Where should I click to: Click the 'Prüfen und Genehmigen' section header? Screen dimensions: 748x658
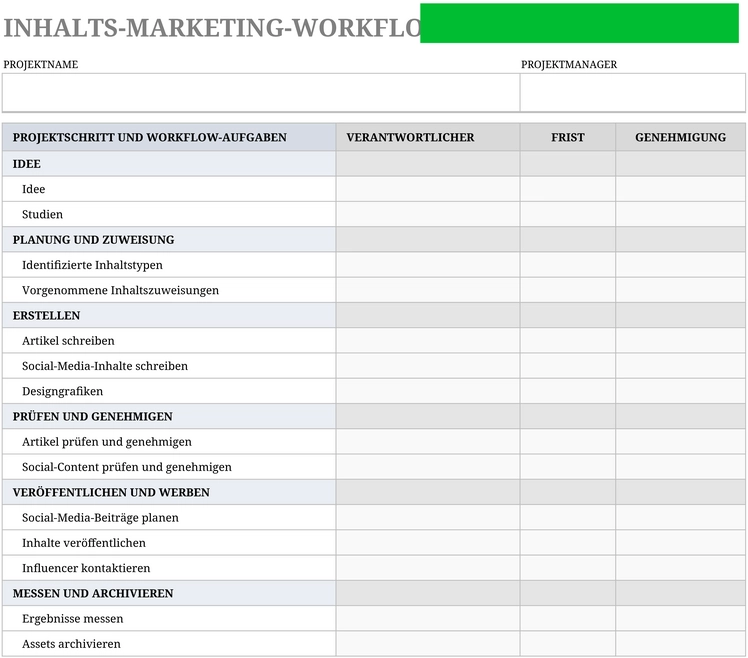point(169,417)
